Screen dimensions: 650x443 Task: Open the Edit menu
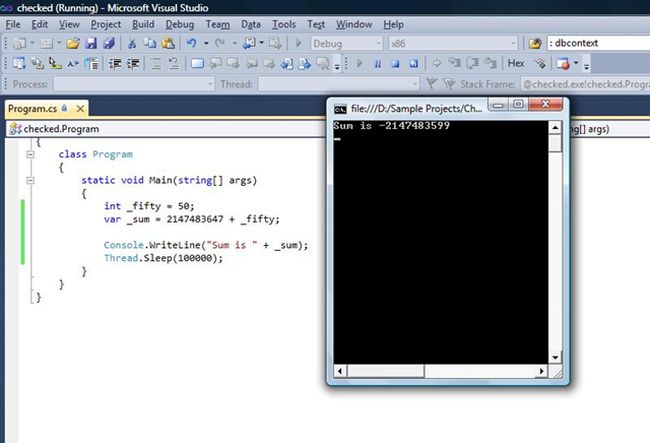39,24
